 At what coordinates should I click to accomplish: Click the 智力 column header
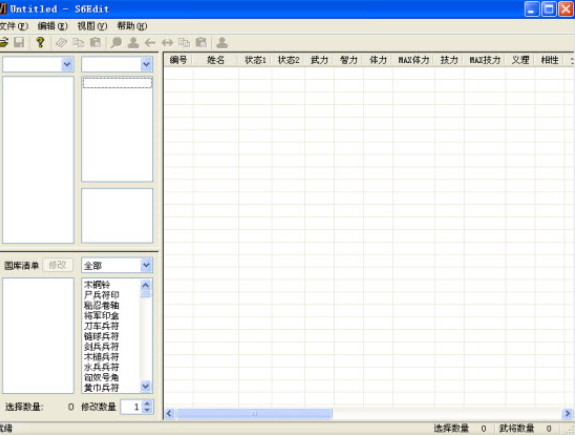tap(349, 60)
